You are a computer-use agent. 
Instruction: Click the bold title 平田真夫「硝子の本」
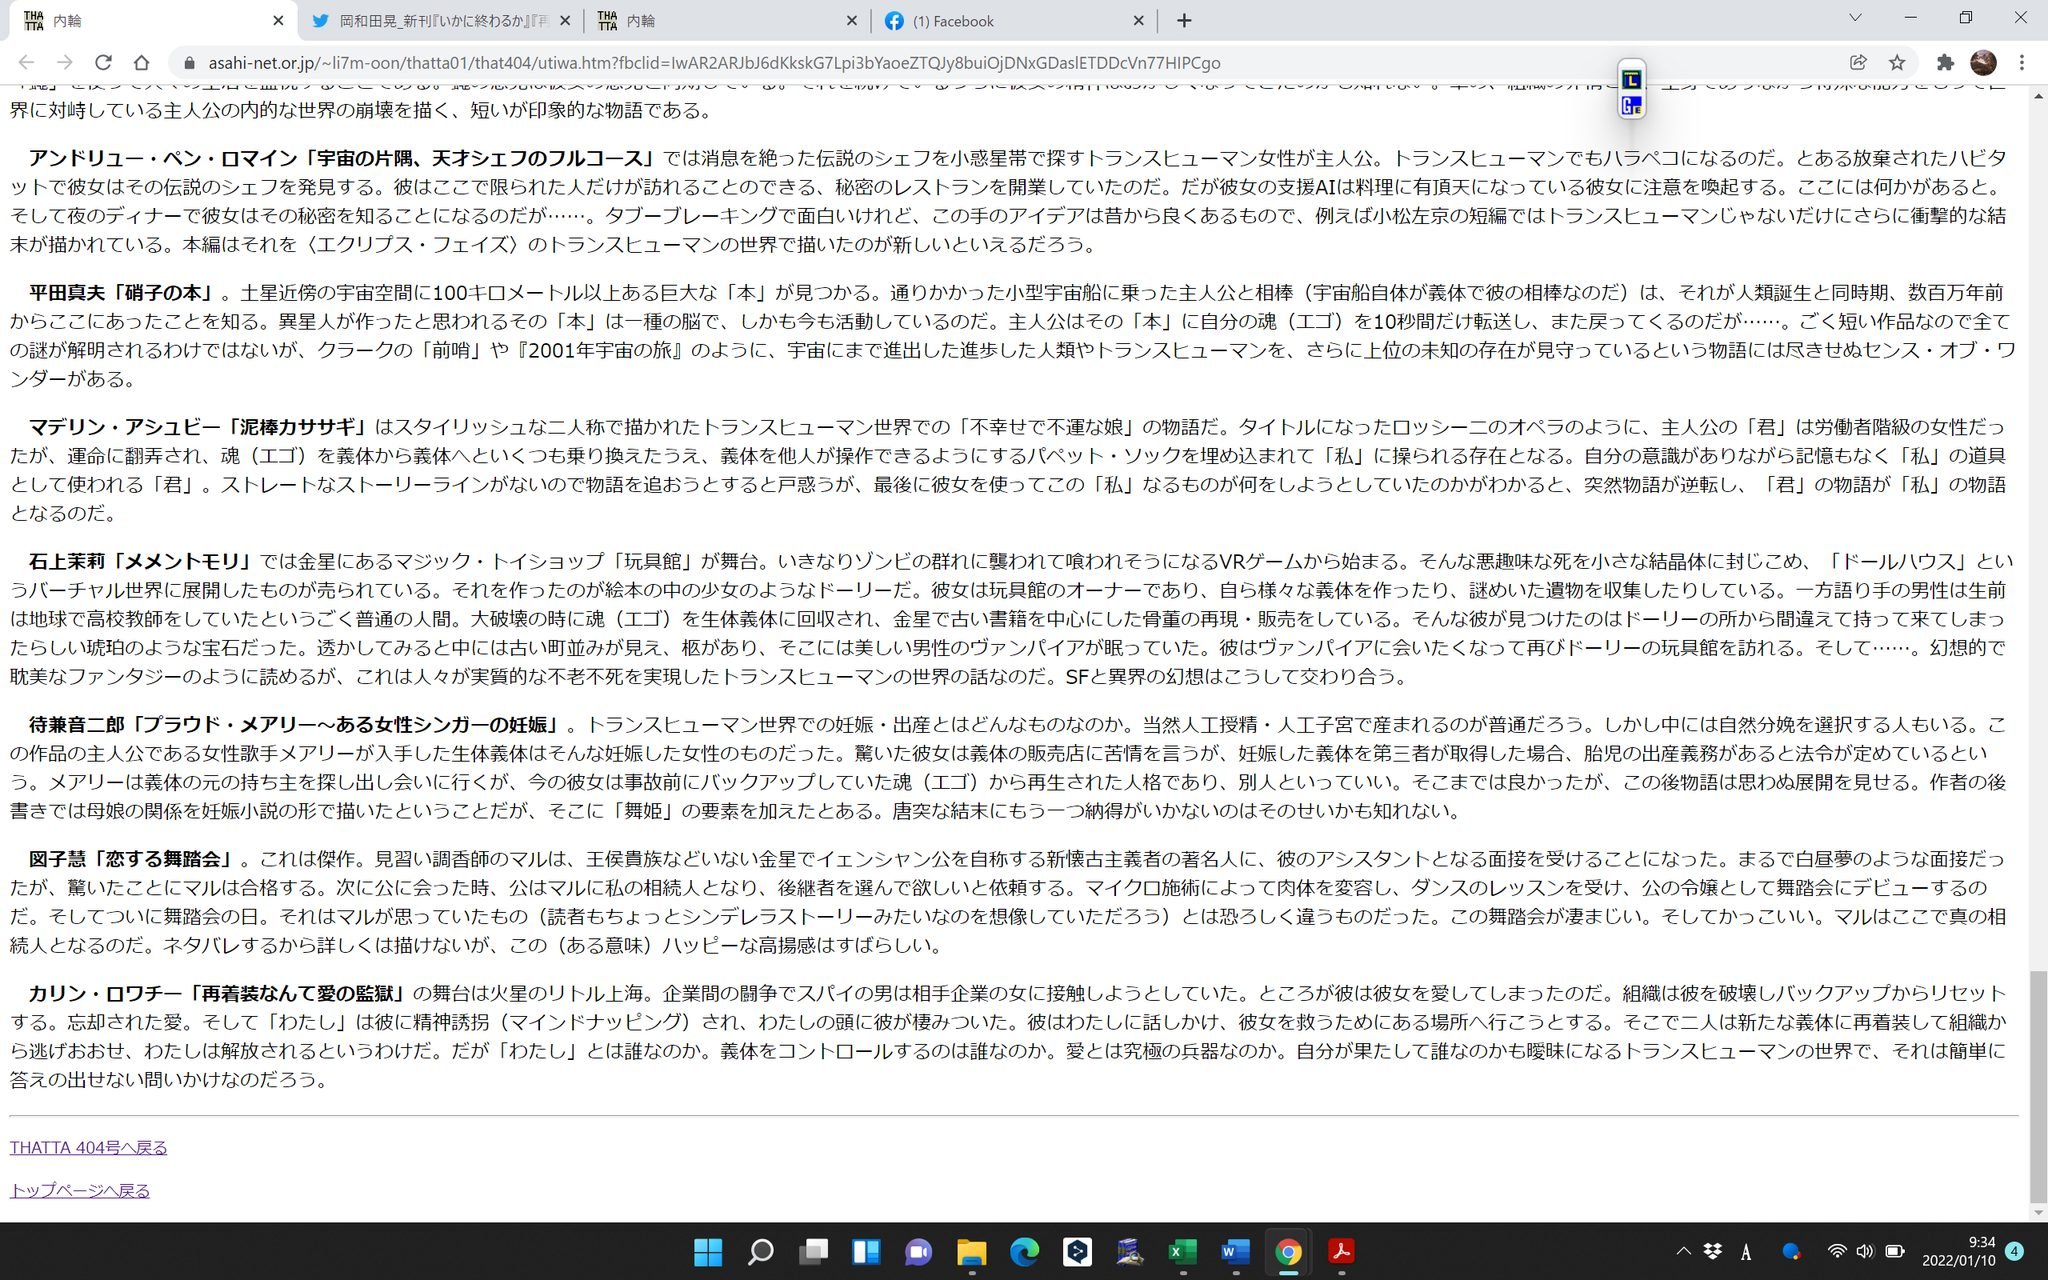click(124, 293)
